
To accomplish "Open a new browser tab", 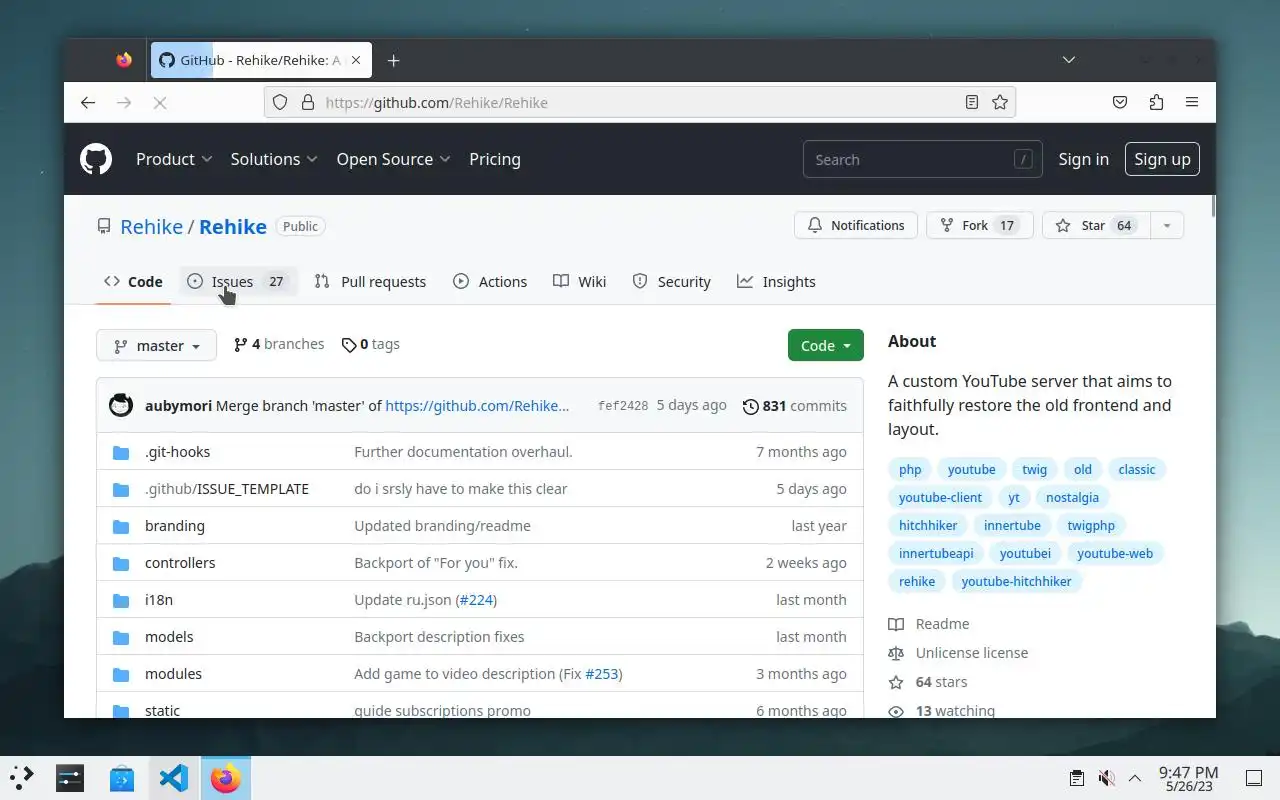I will tap(394, 60).
